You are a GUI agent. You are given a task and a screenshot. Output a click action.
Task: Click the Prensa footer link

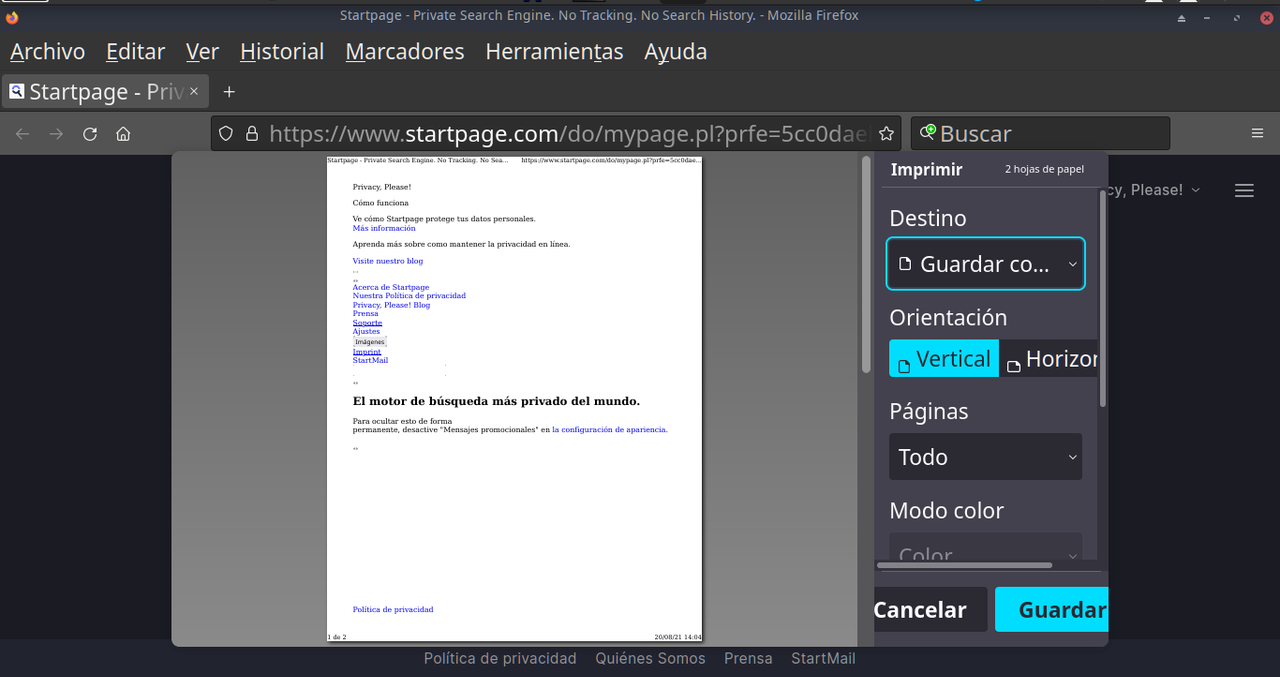click(748, 658)
